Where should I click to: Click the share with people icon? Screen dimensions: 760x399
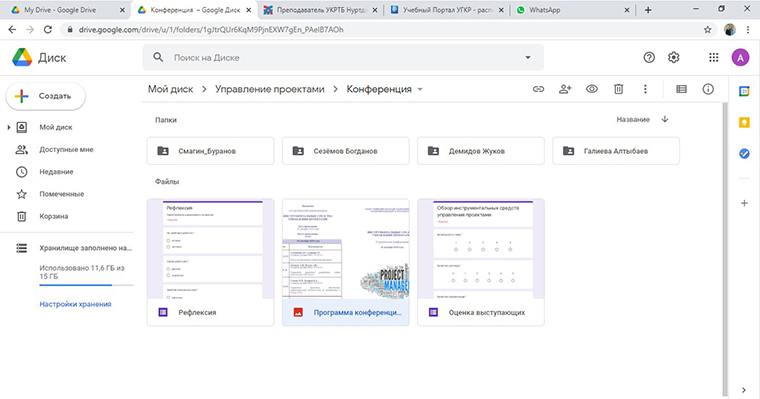pos(565,89)
